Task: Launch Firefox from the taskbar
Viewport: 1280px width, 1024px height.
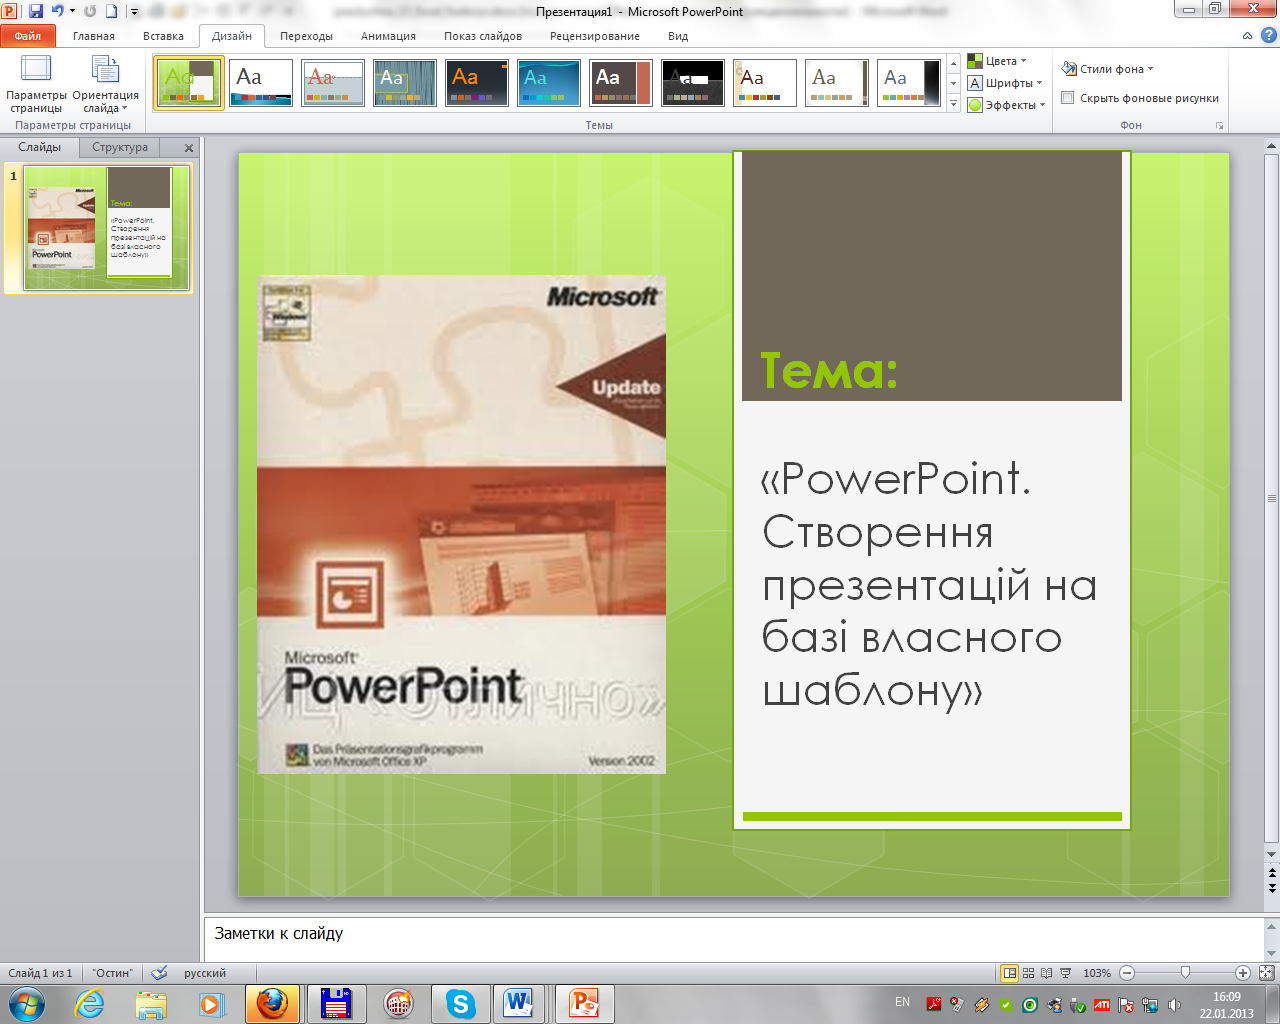Action: pyautogui.click(x=272, y=1003)
